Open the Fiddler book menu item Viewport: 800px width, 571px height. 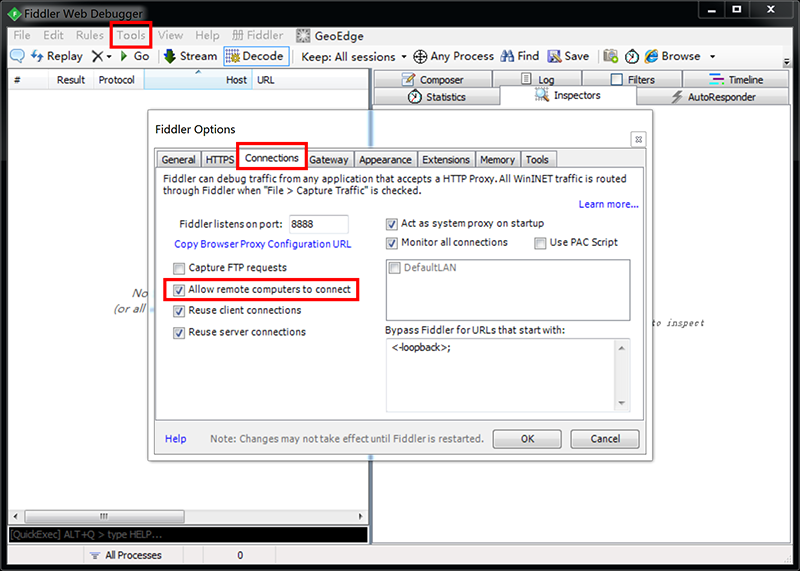(x=258, y=35)
